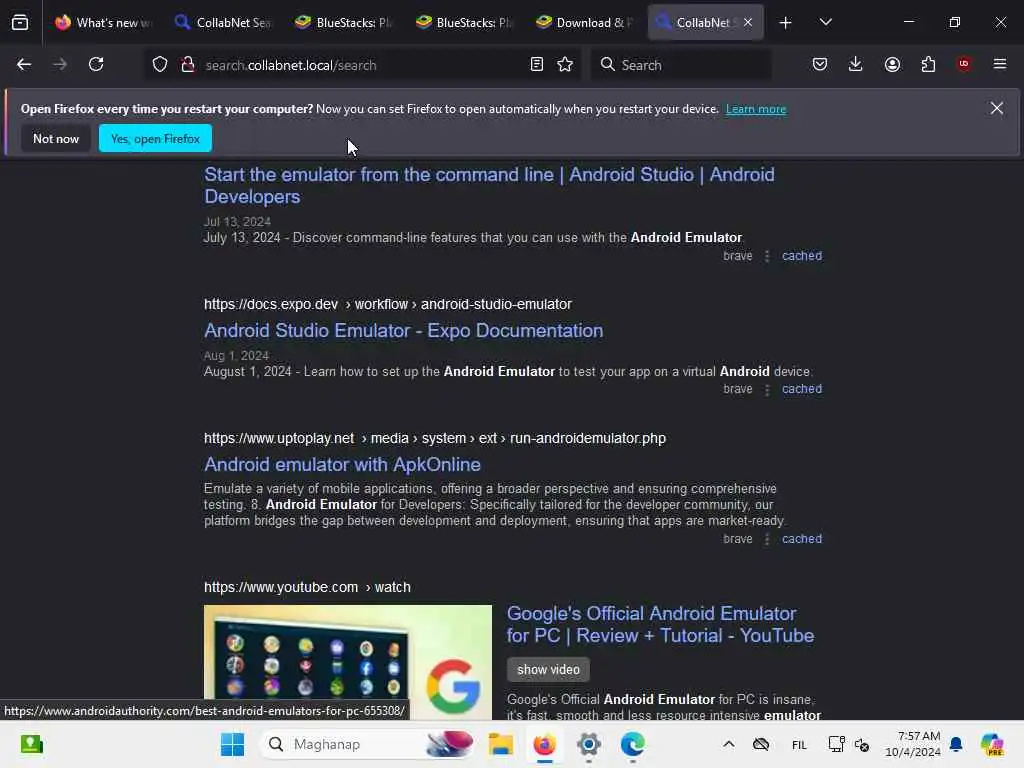Open engine menu dots beside Expo result

[x=767, y=390]
